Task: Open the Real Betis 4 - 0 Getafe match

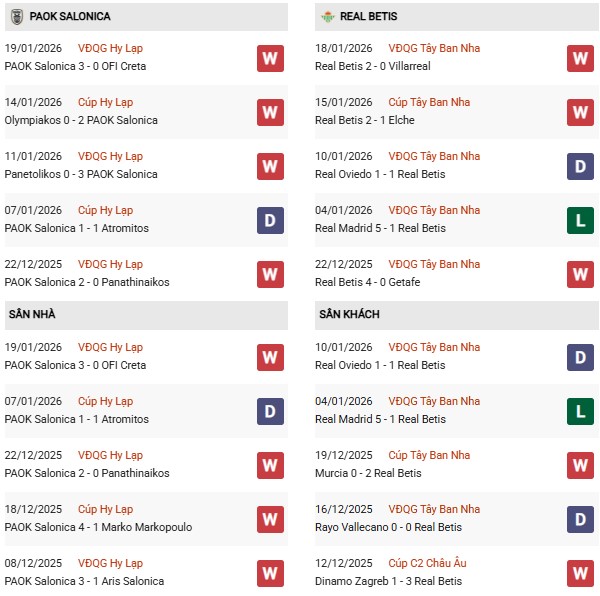Action: tap(368, 282)
